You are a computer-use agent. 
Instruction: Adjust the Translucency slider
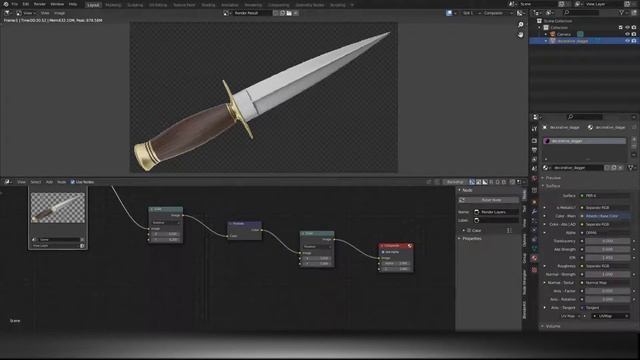[608, 241]
